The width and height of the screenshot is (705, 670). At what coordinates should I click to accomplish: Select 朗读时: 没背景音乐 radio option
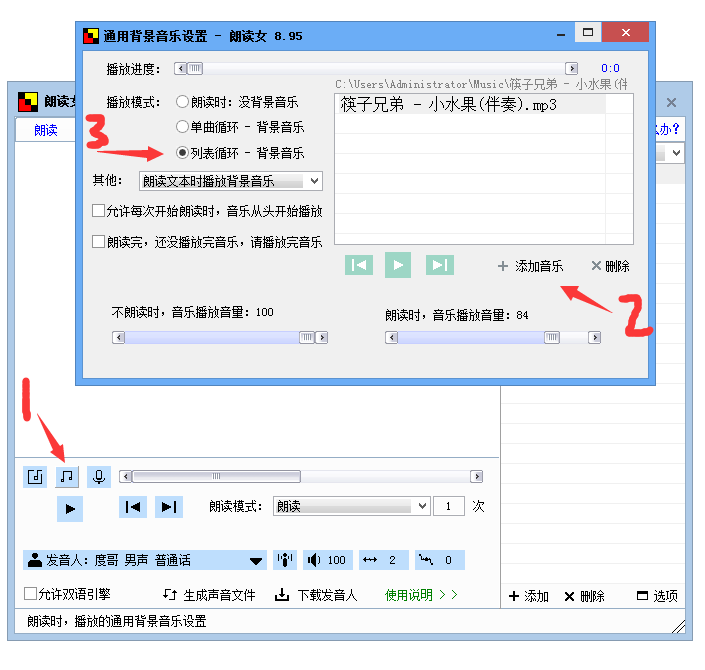[x=182, y=102]
